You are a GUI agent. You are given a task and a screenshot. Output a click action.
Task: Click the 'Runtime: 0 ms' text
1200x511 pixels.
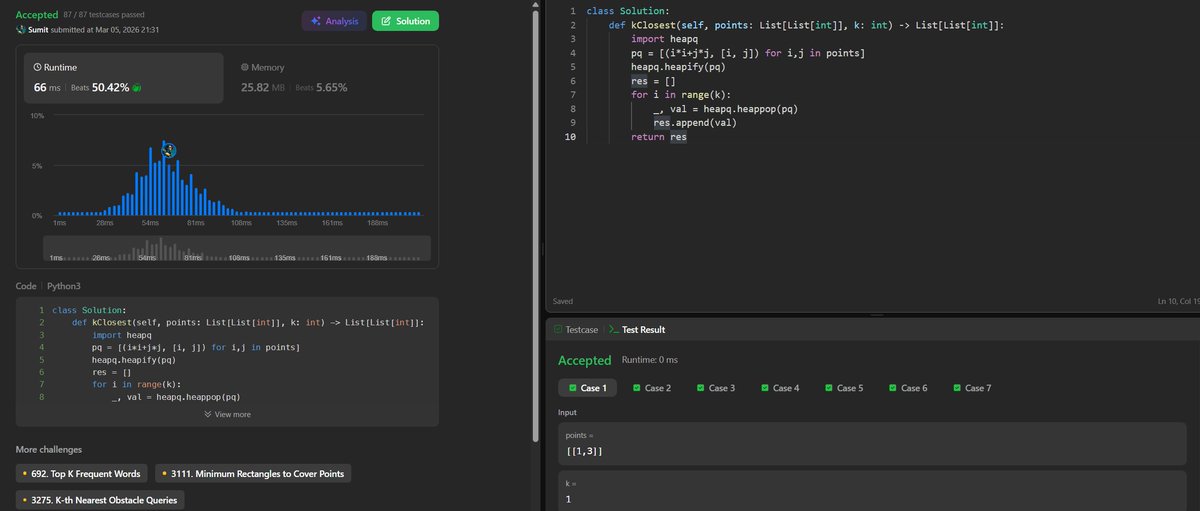pos(650,360)
